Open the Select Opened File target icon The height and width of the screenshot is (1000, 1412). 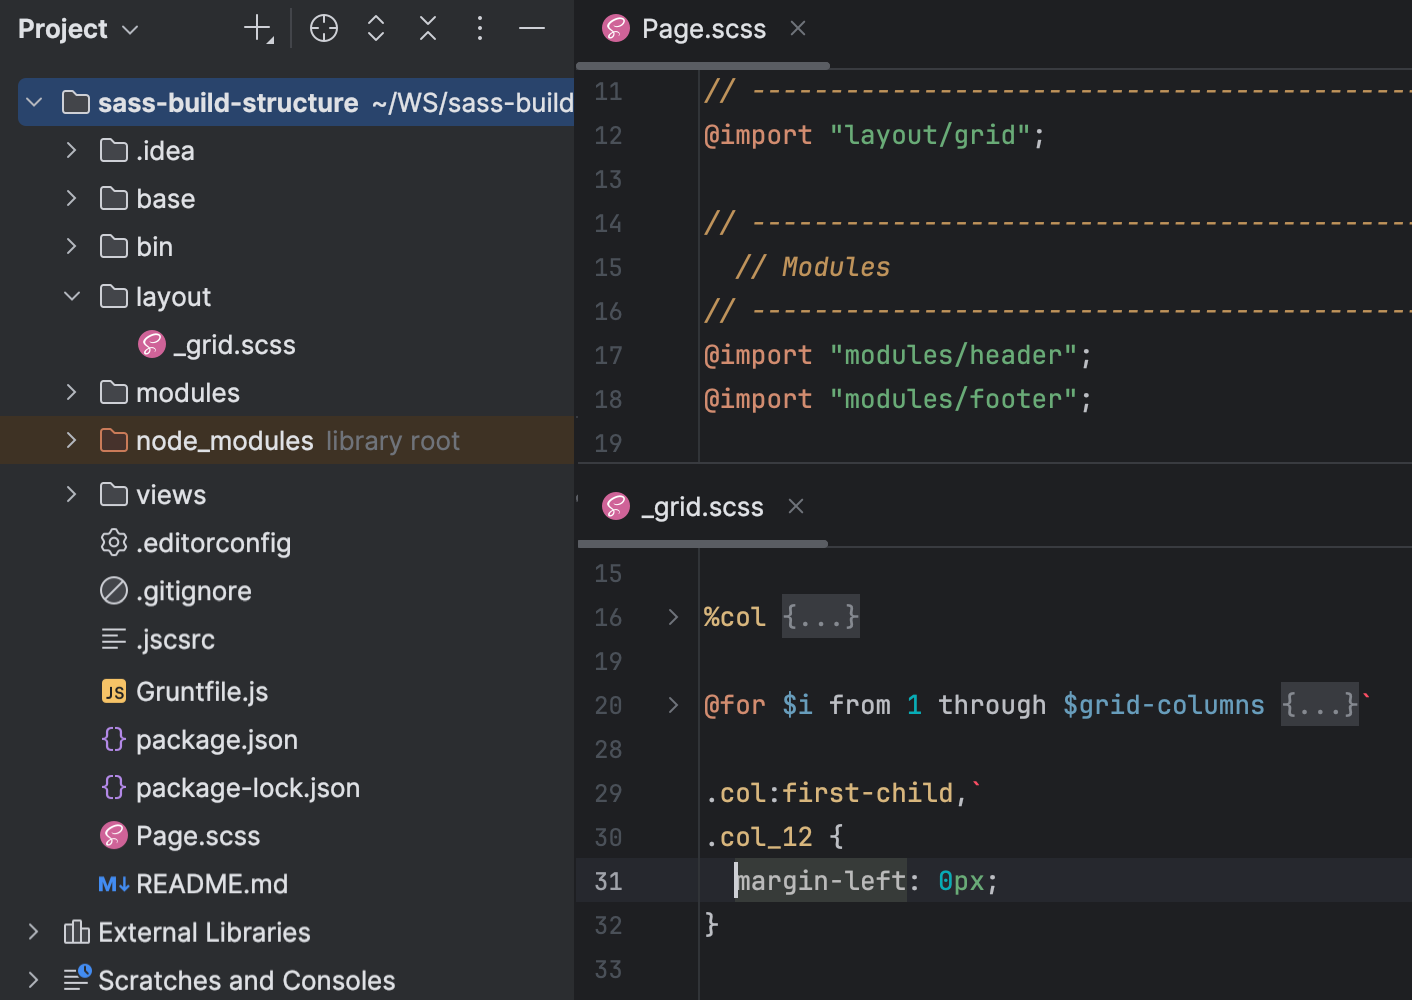[323, 28]
